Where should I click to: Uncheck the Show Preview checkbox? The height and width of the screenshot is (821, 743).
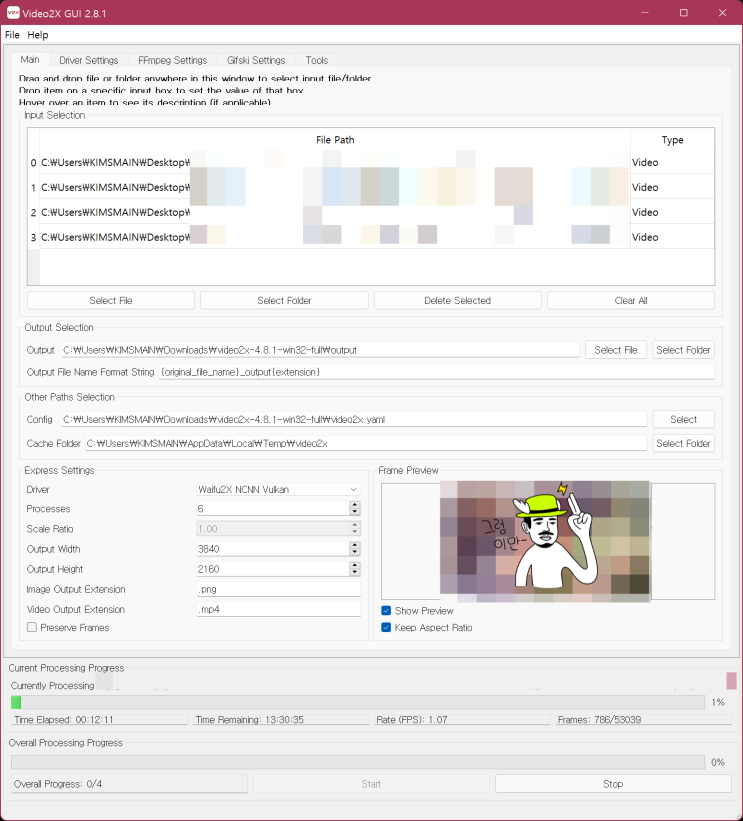(386, 611)
